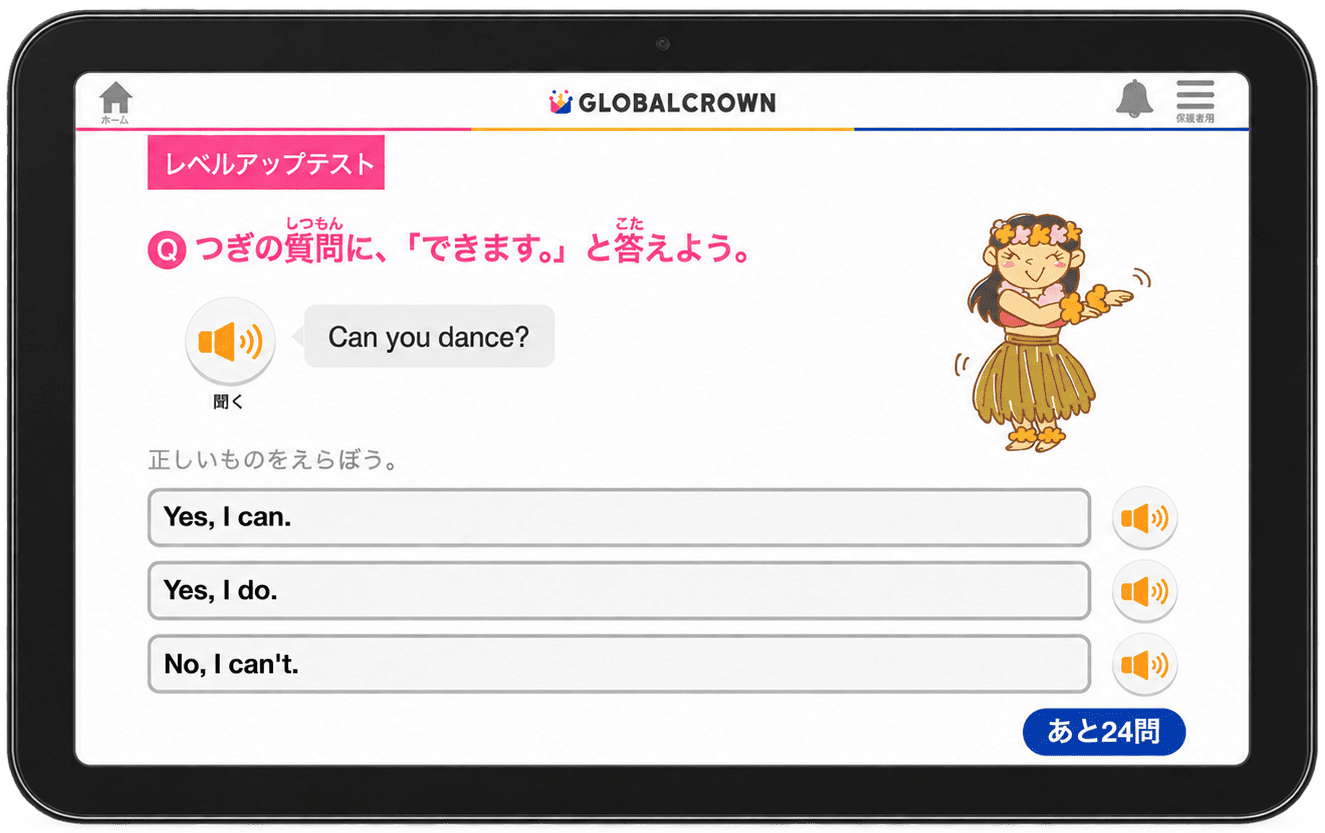Play audio for "Yes, I can."
This screenshot has height=833, width=1325.
pyautogui.click(x=1145, y=518)
